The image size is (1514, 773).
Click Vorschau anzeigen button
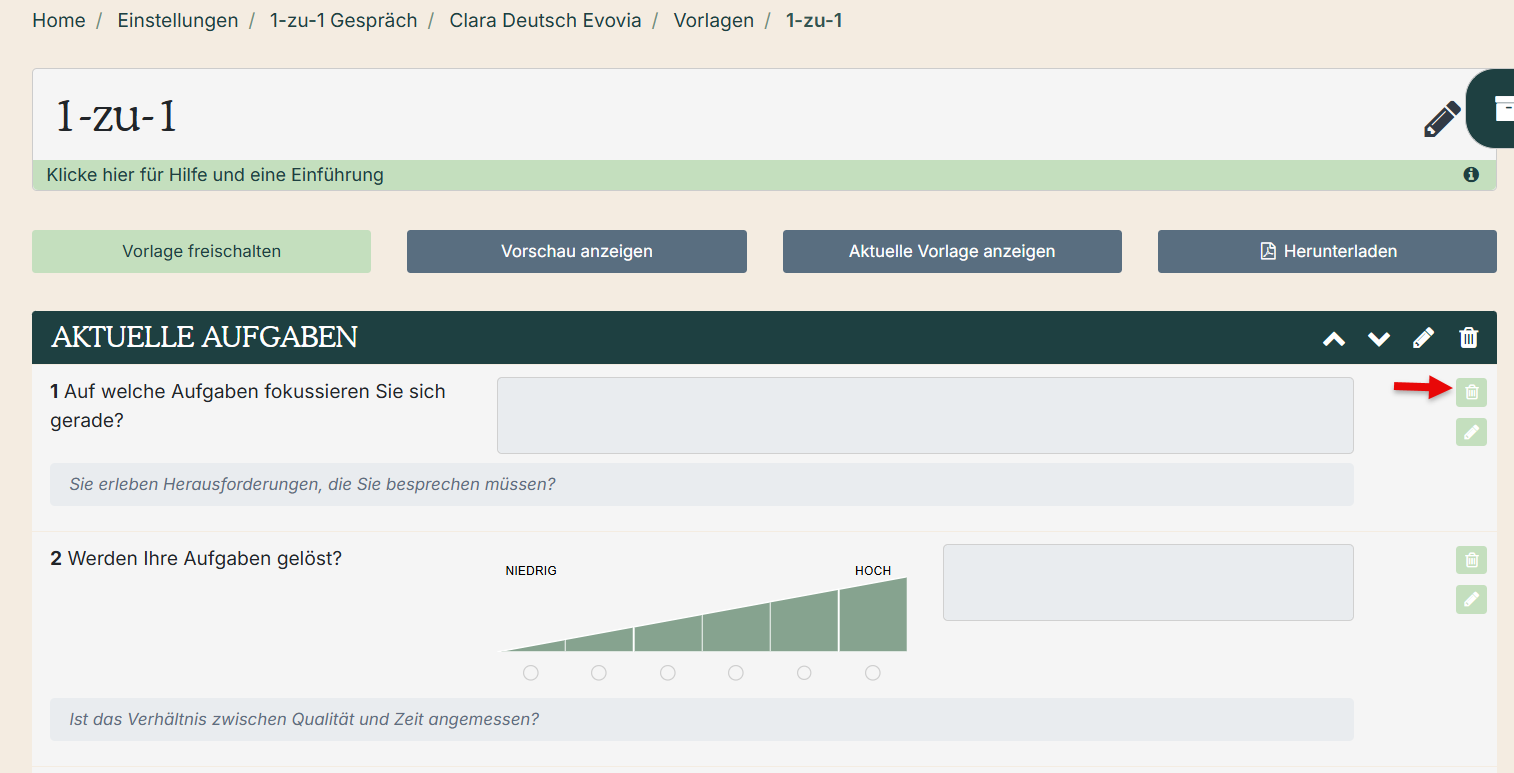[577, 251]
